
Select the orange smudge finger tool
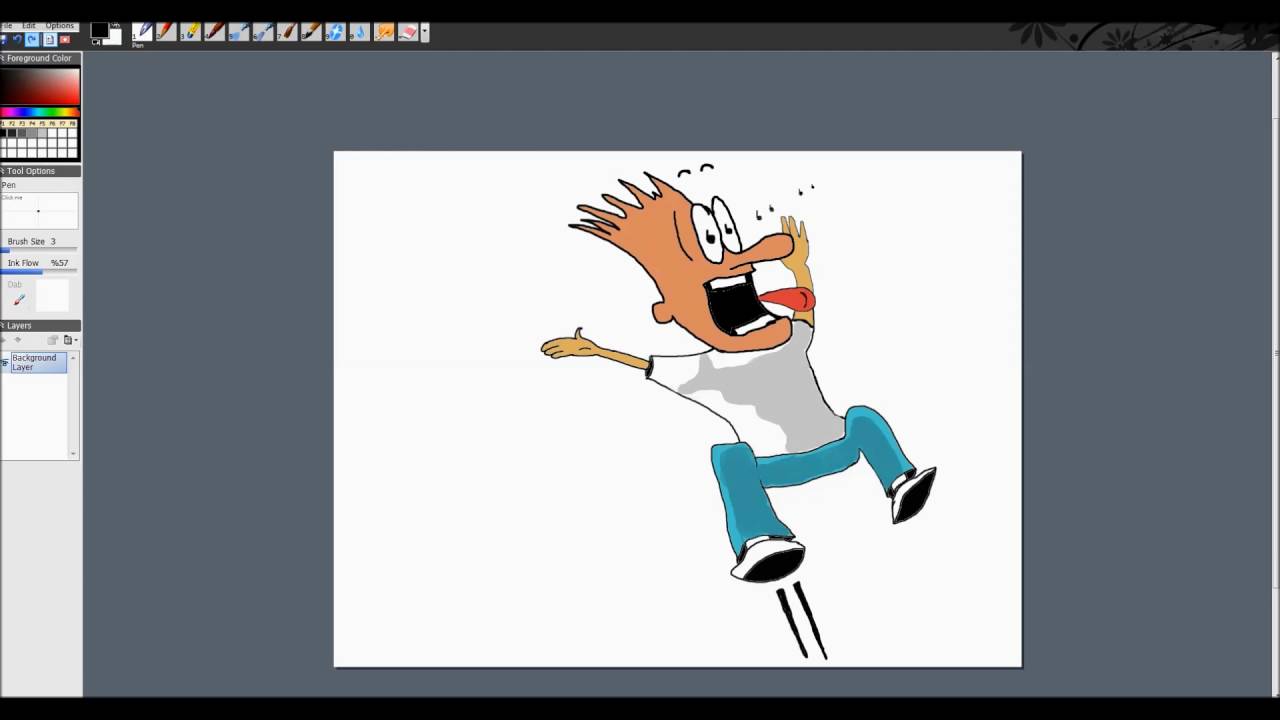tap(384, 32)
